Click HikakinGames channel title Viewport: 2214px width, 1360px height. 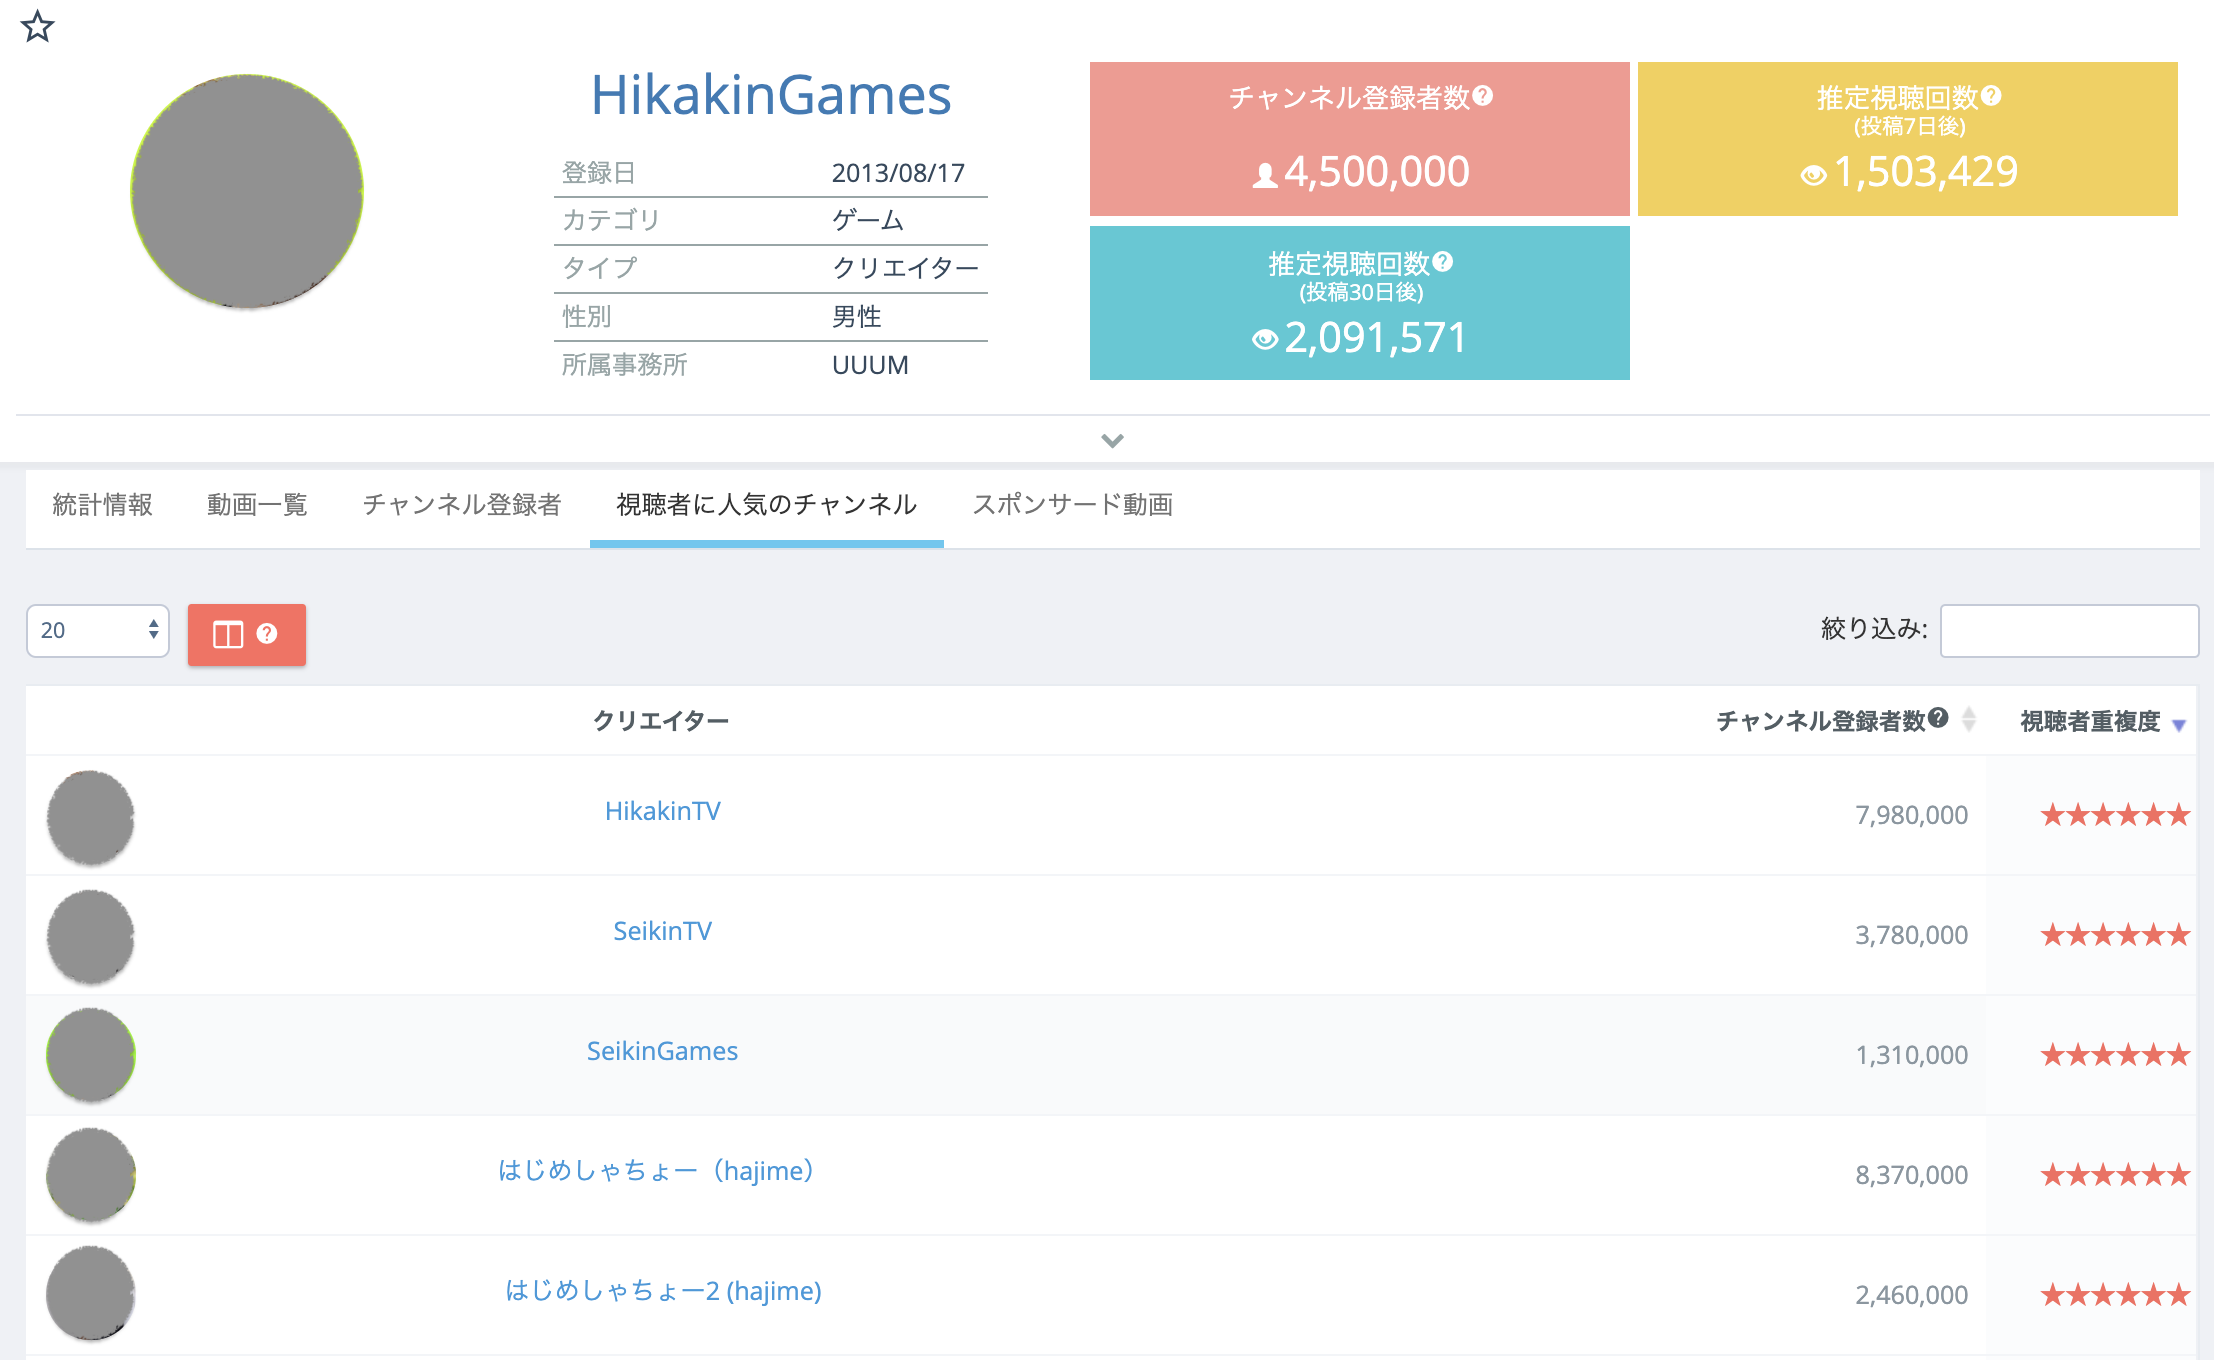click(771, 95)
